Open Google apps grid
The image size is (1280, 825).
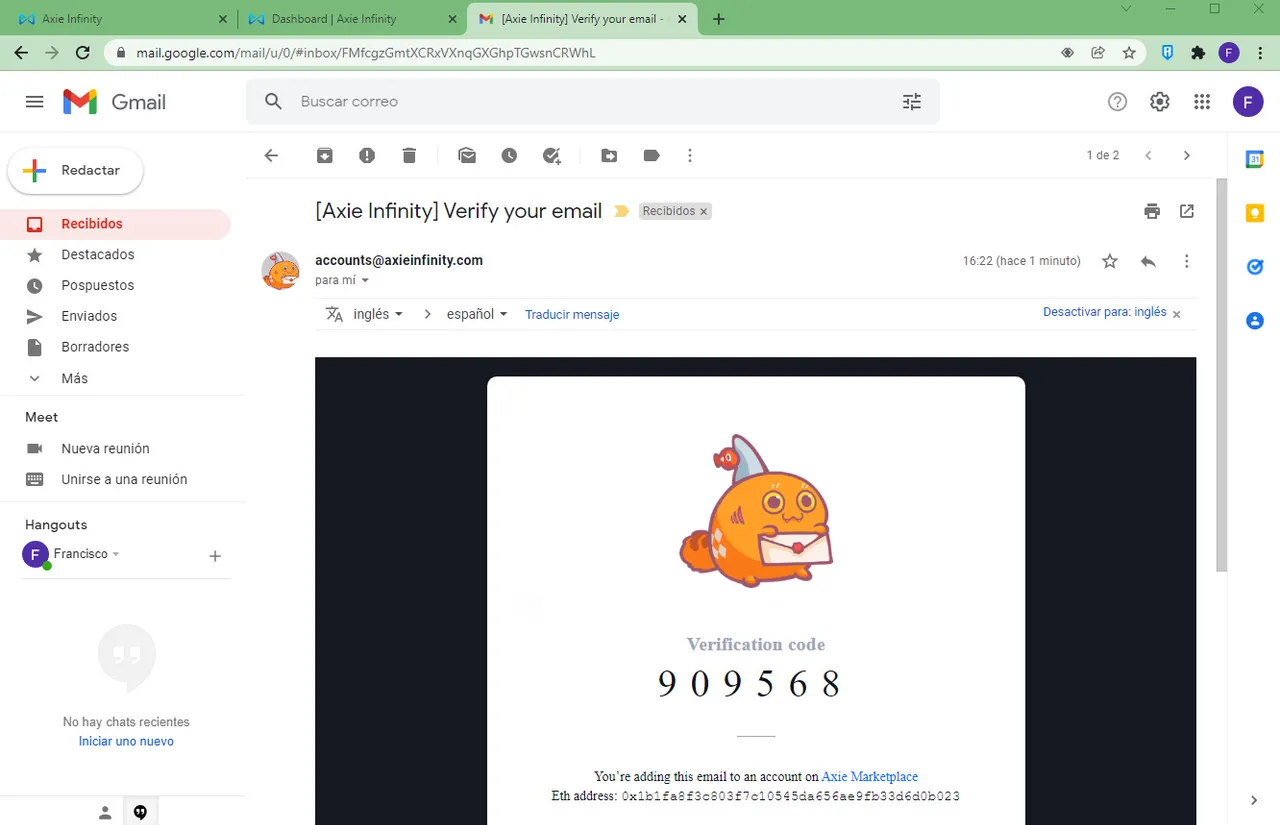[x=1202, y=102]
